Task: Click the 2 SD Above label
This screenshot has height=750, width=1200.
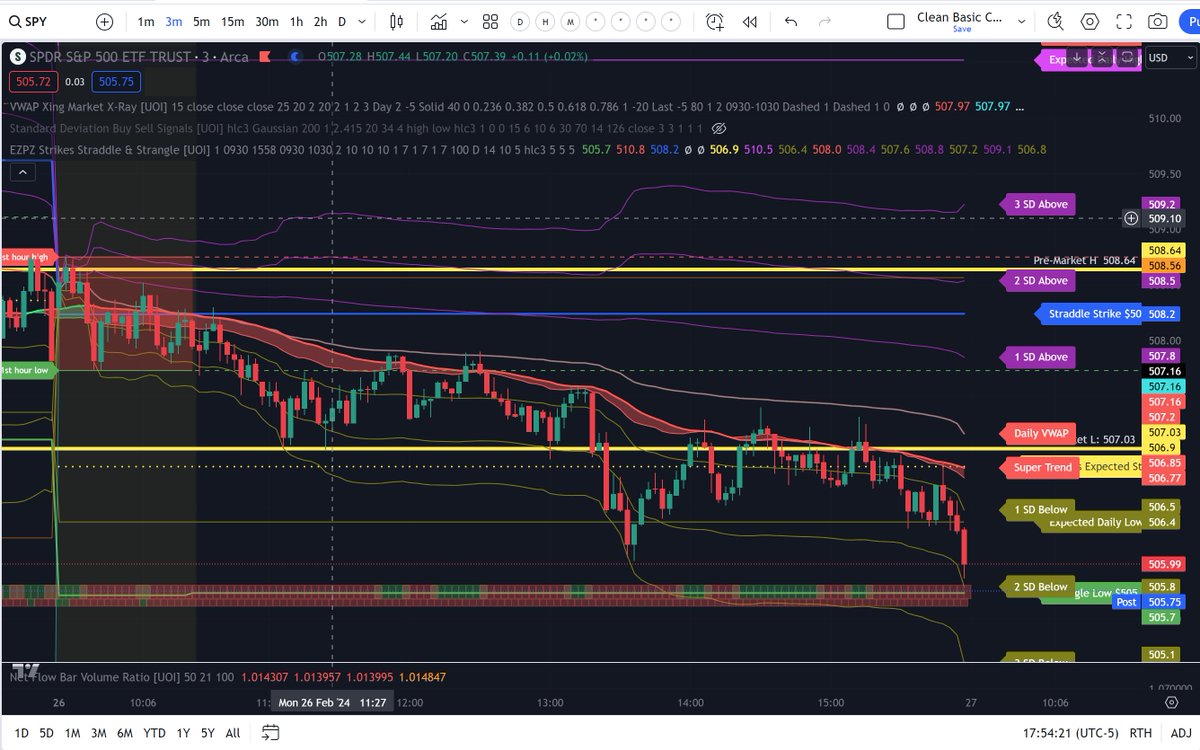Action: (x=1040, y=281)
